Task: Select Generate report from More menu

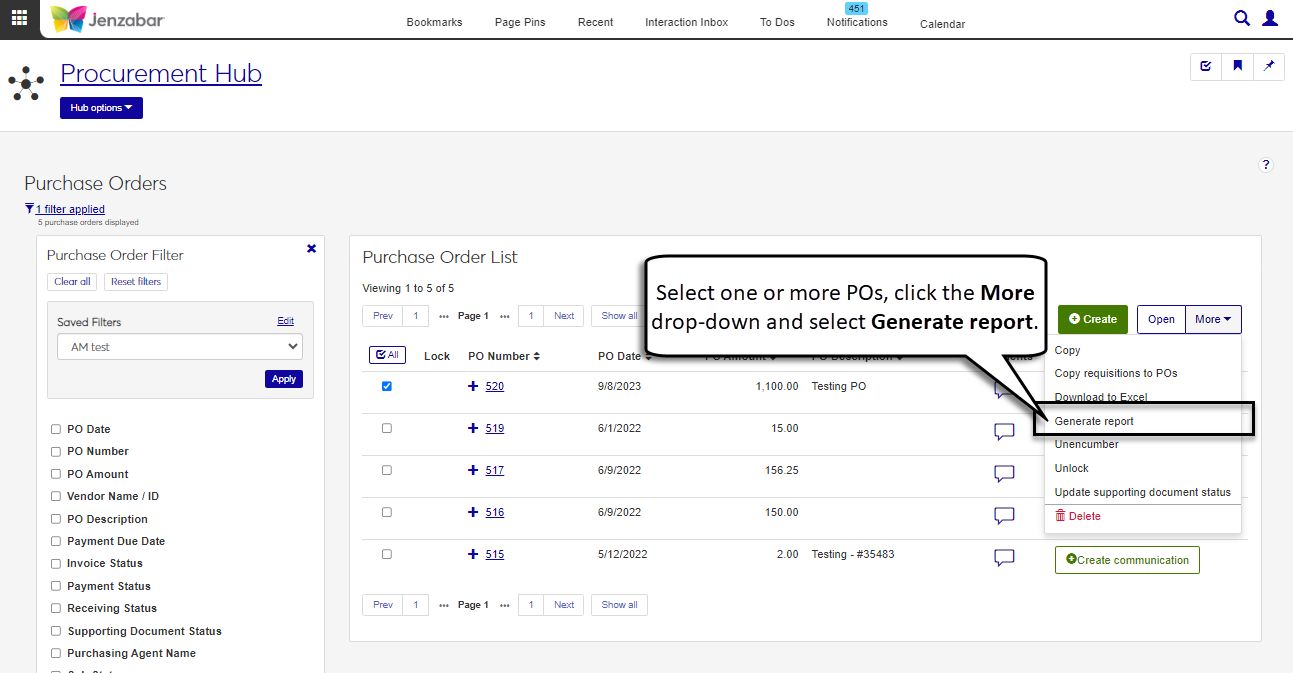Action: pyautogui.click(x=1094, y=421)
